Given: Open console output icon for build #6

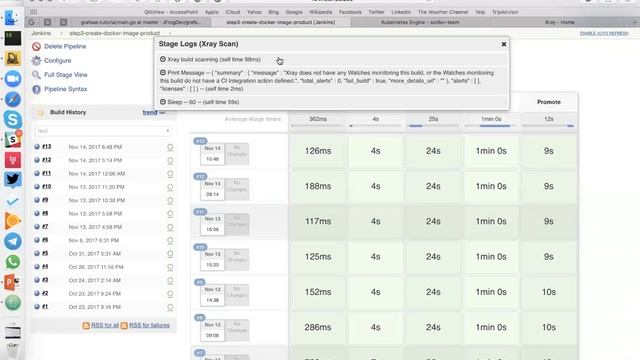Looking at the screenshot, I should click(x=170, y=241).
